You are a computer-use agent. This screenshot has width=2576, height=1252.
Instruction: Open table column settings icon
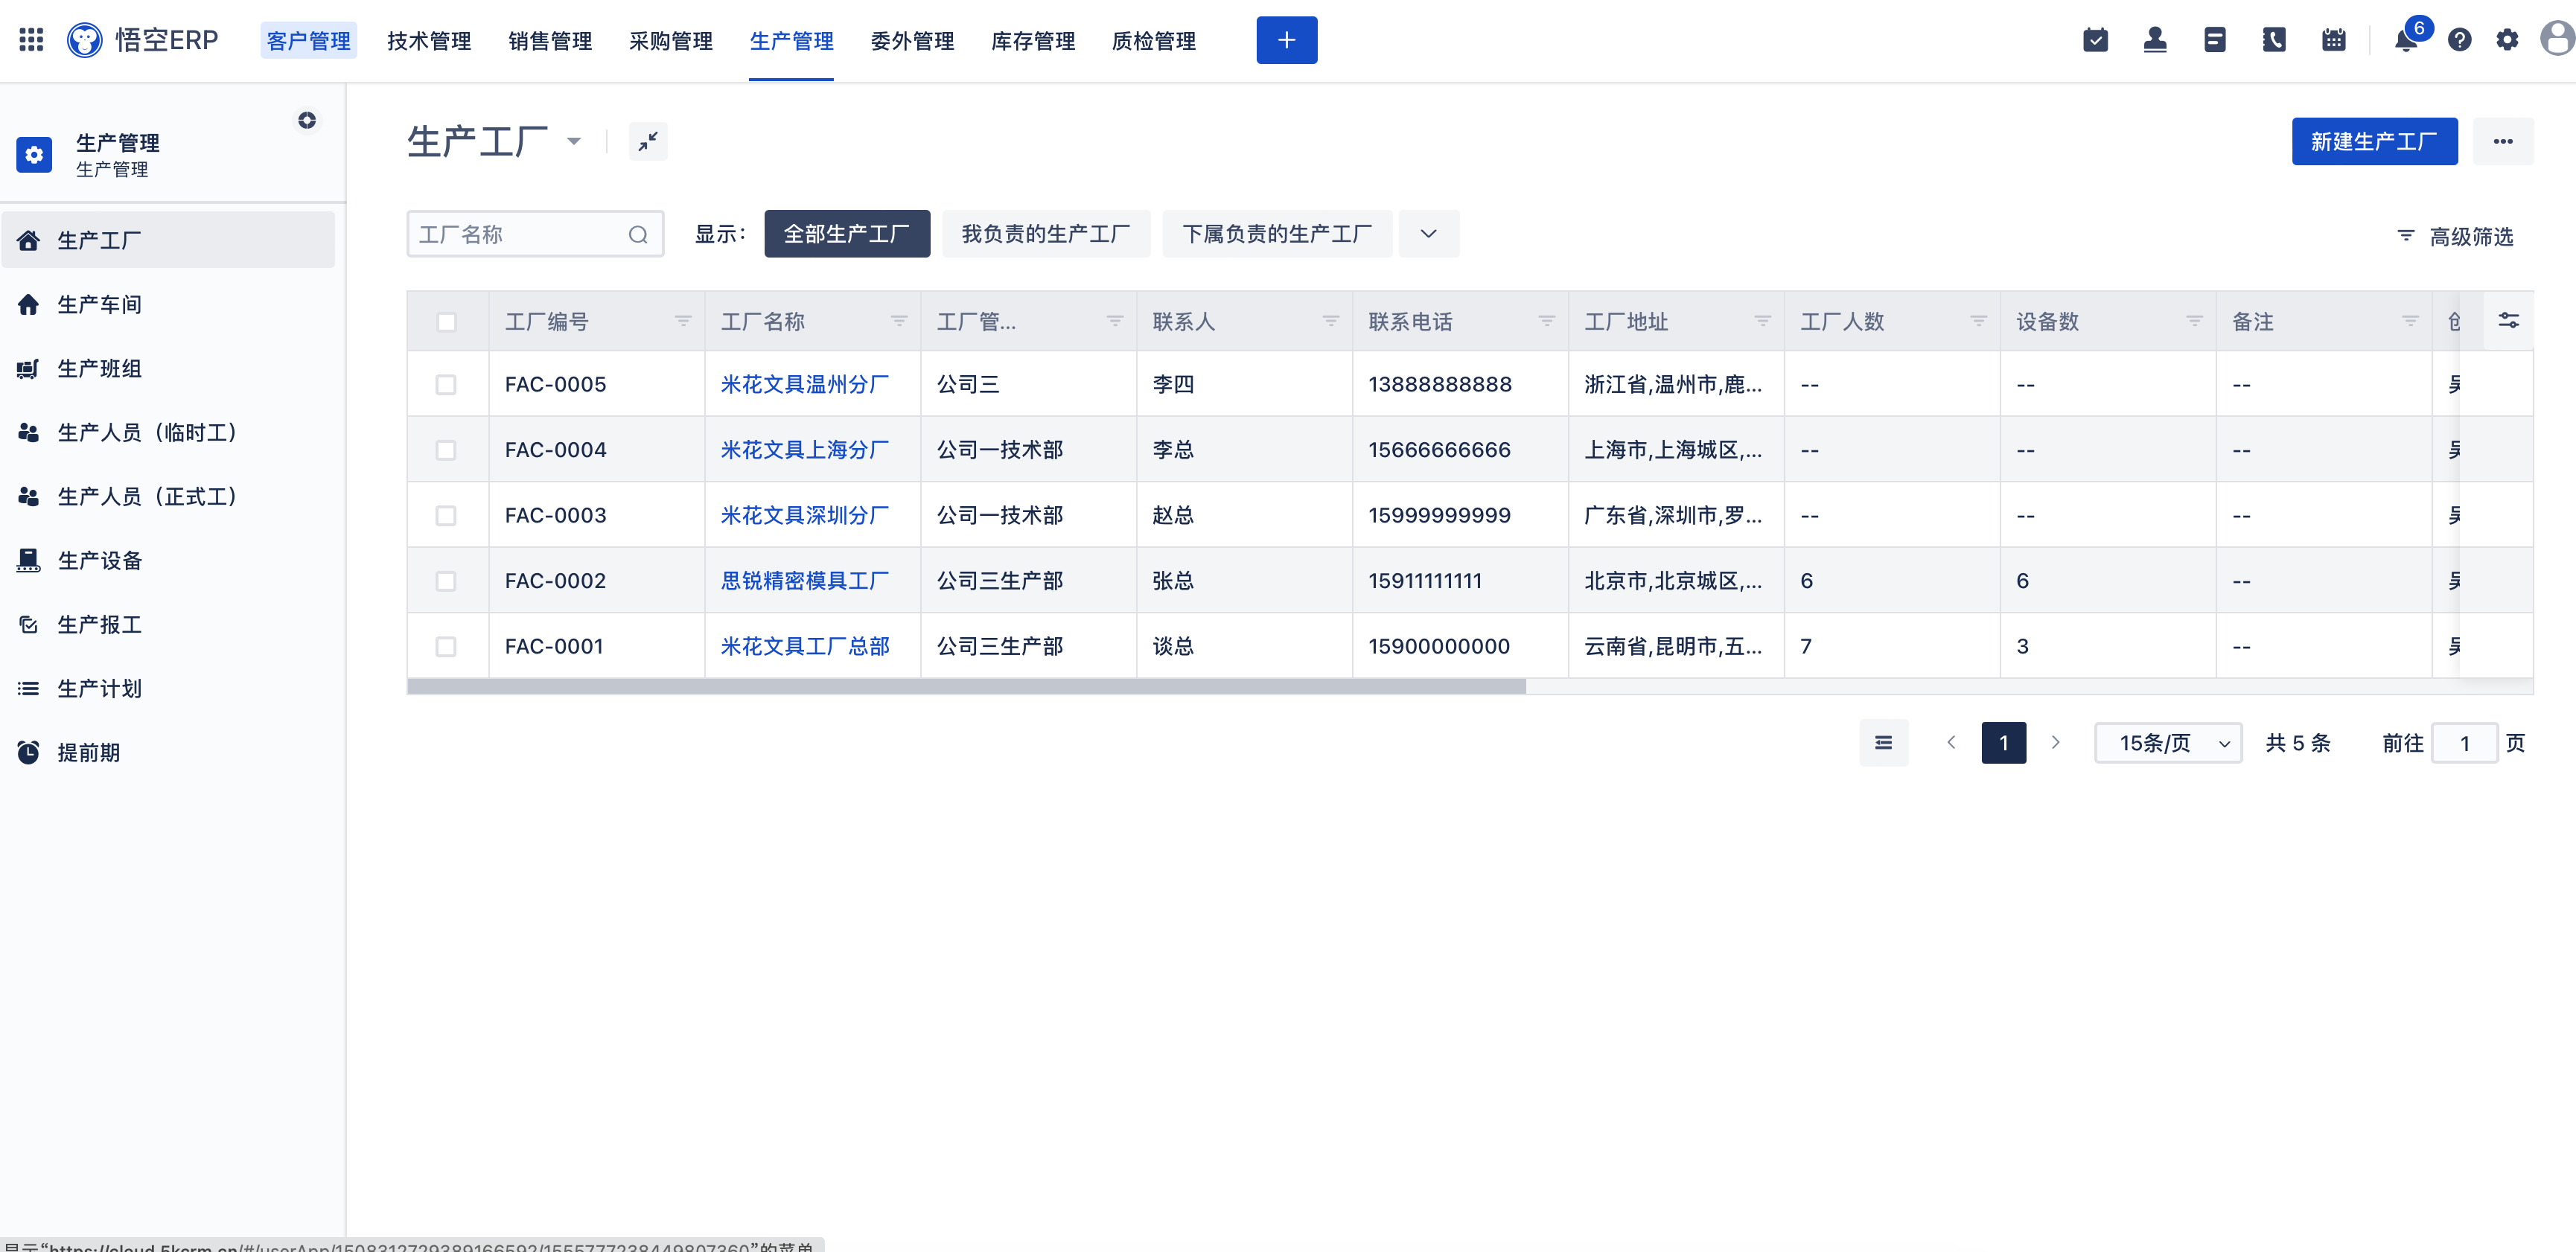coord(2508,321)
